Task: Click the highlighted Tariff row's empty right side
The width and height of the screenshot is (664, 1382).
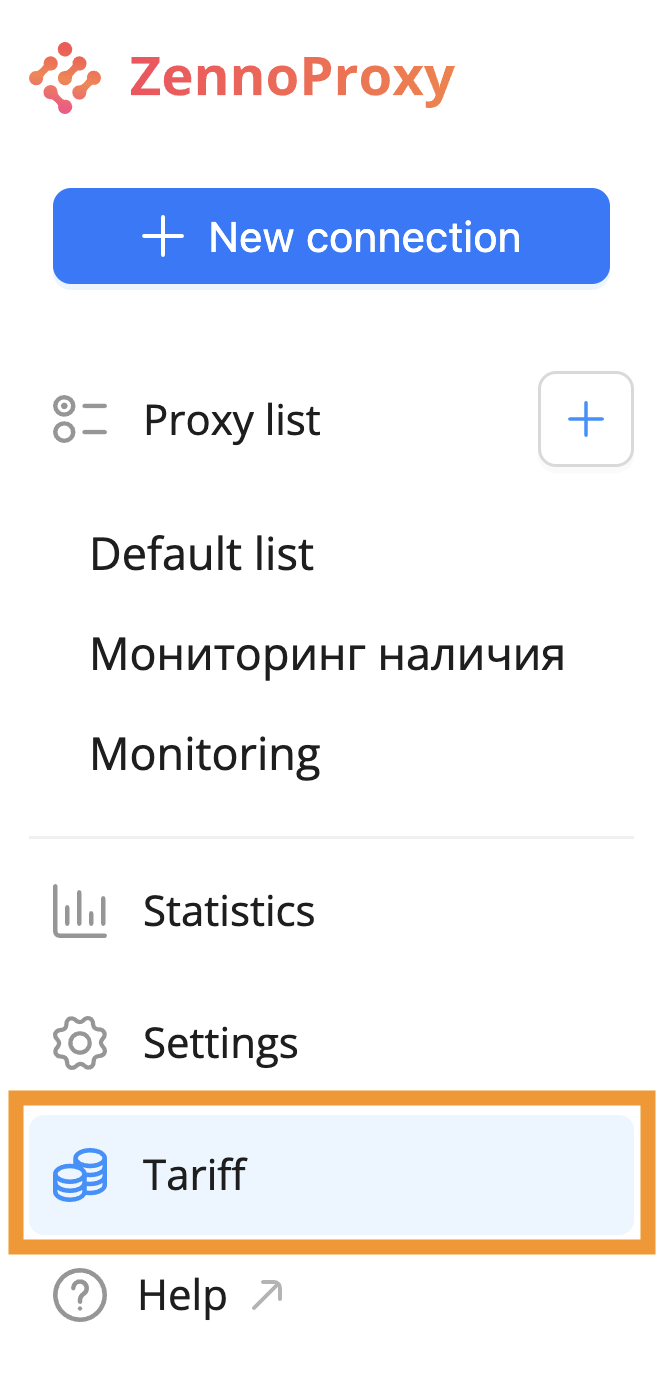Action: [480, 1175]
